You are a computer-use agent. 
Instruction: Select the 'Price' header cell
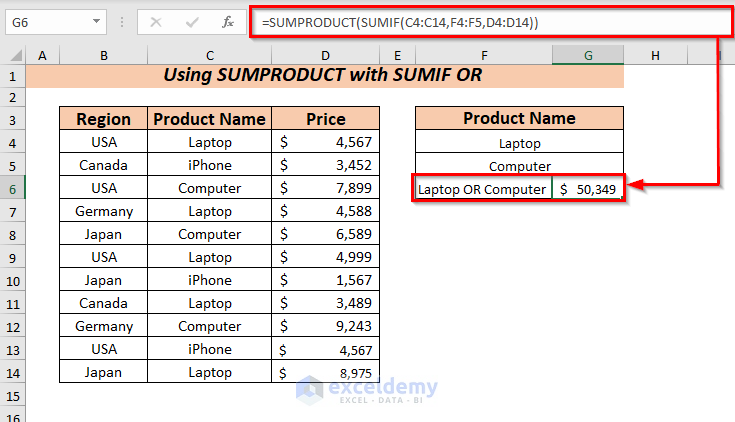pyautogui.click(x=326, y=119)
